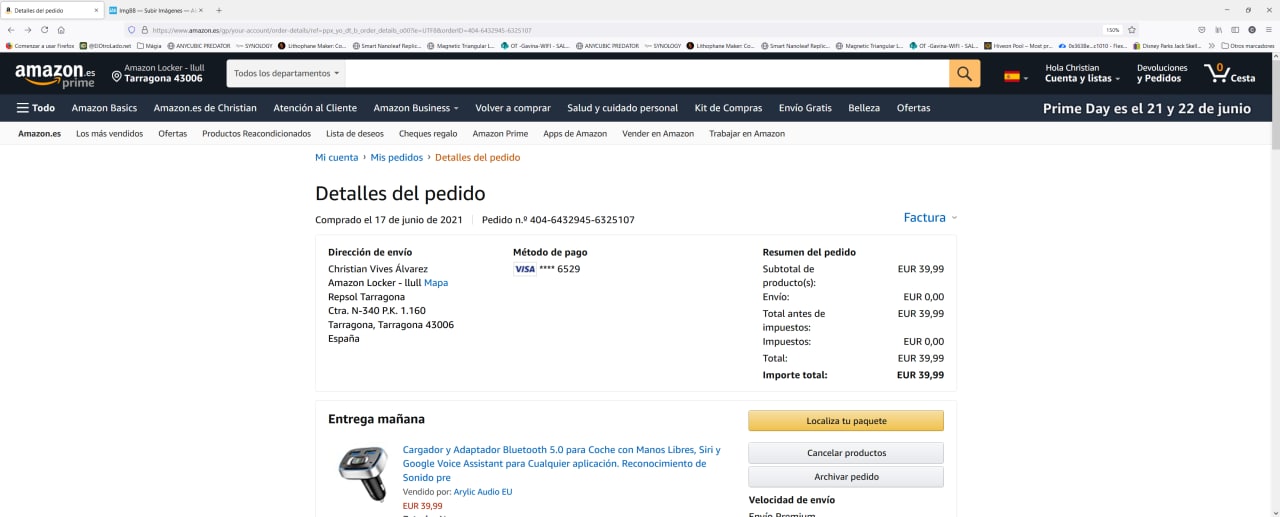Click the Pocket save icon
Viewport: 1280px width, 517px height.
tap(1202, 30)
